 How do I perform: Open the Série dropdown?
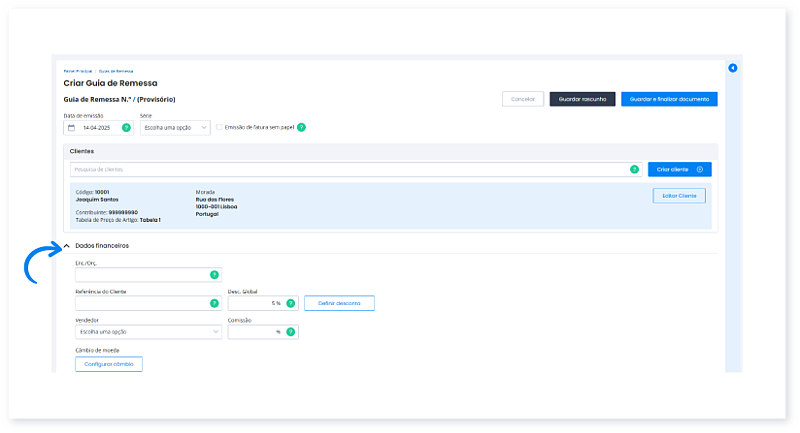coord(175,128)
